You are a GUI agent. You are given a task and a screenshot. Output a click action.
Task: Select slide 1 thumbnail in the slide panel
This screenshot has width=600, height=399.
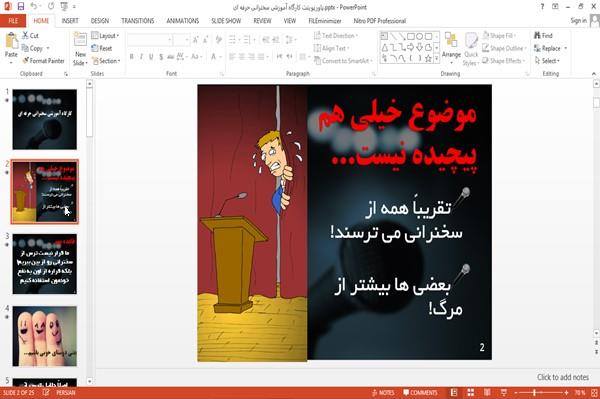44,119
